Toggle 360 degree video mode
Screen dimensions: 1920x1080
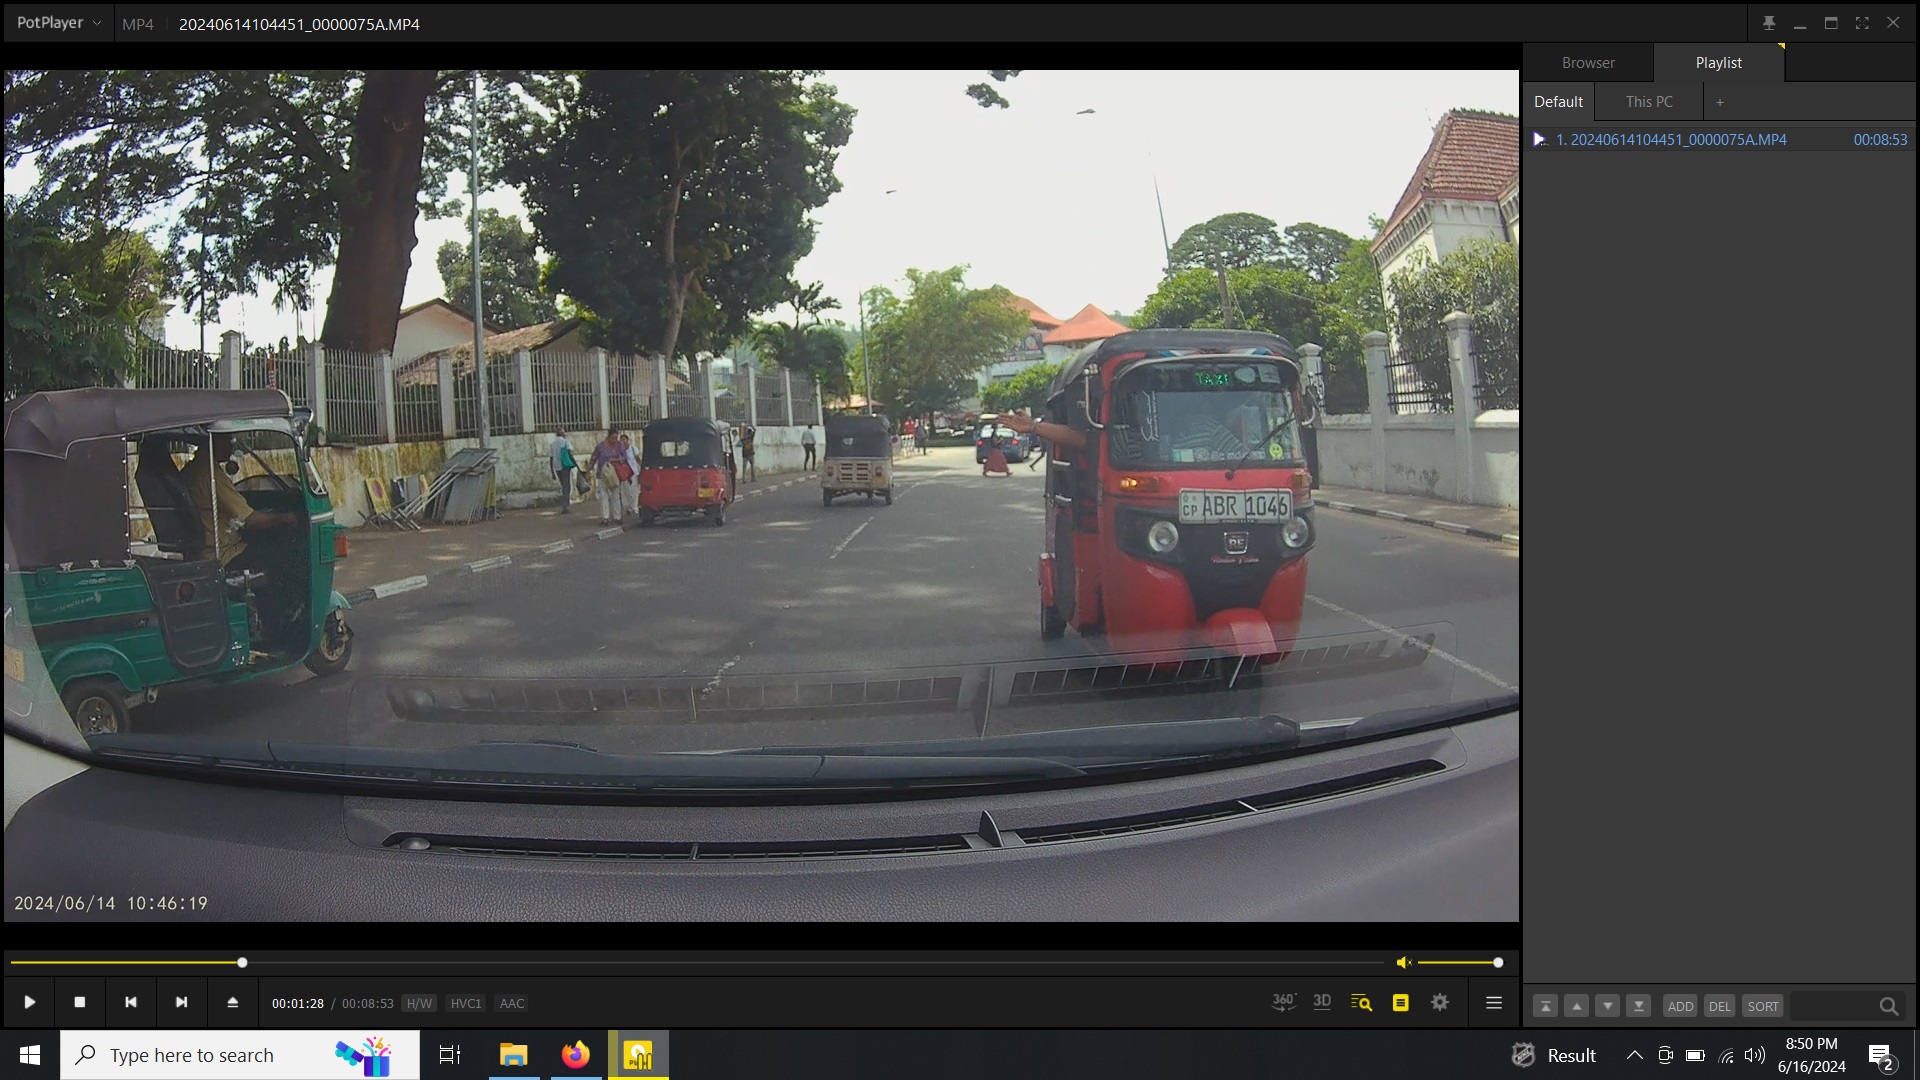tap(1283, 1002)
